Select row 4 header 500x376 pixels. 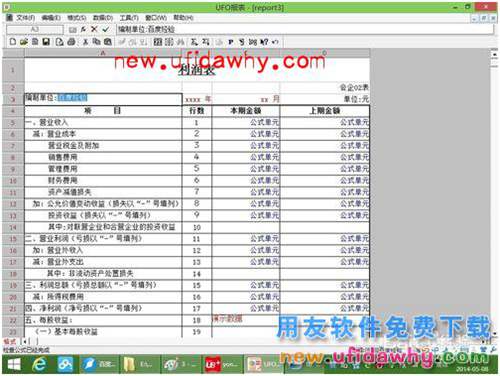point(13,111)
